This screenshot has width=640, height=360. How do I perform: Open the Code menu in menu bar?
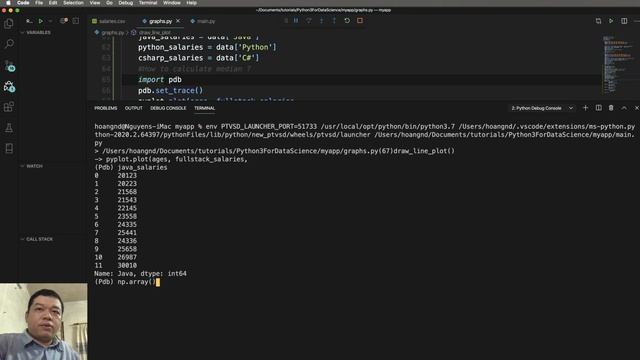pos(23,3)
